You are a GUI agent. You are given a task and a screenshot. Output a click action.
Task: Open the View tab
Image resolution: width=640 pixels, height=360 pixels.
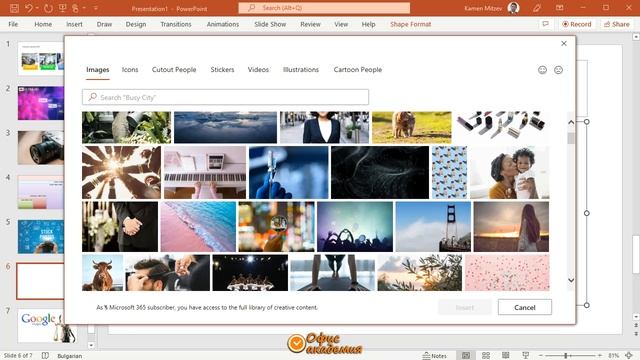coord(341,24)
